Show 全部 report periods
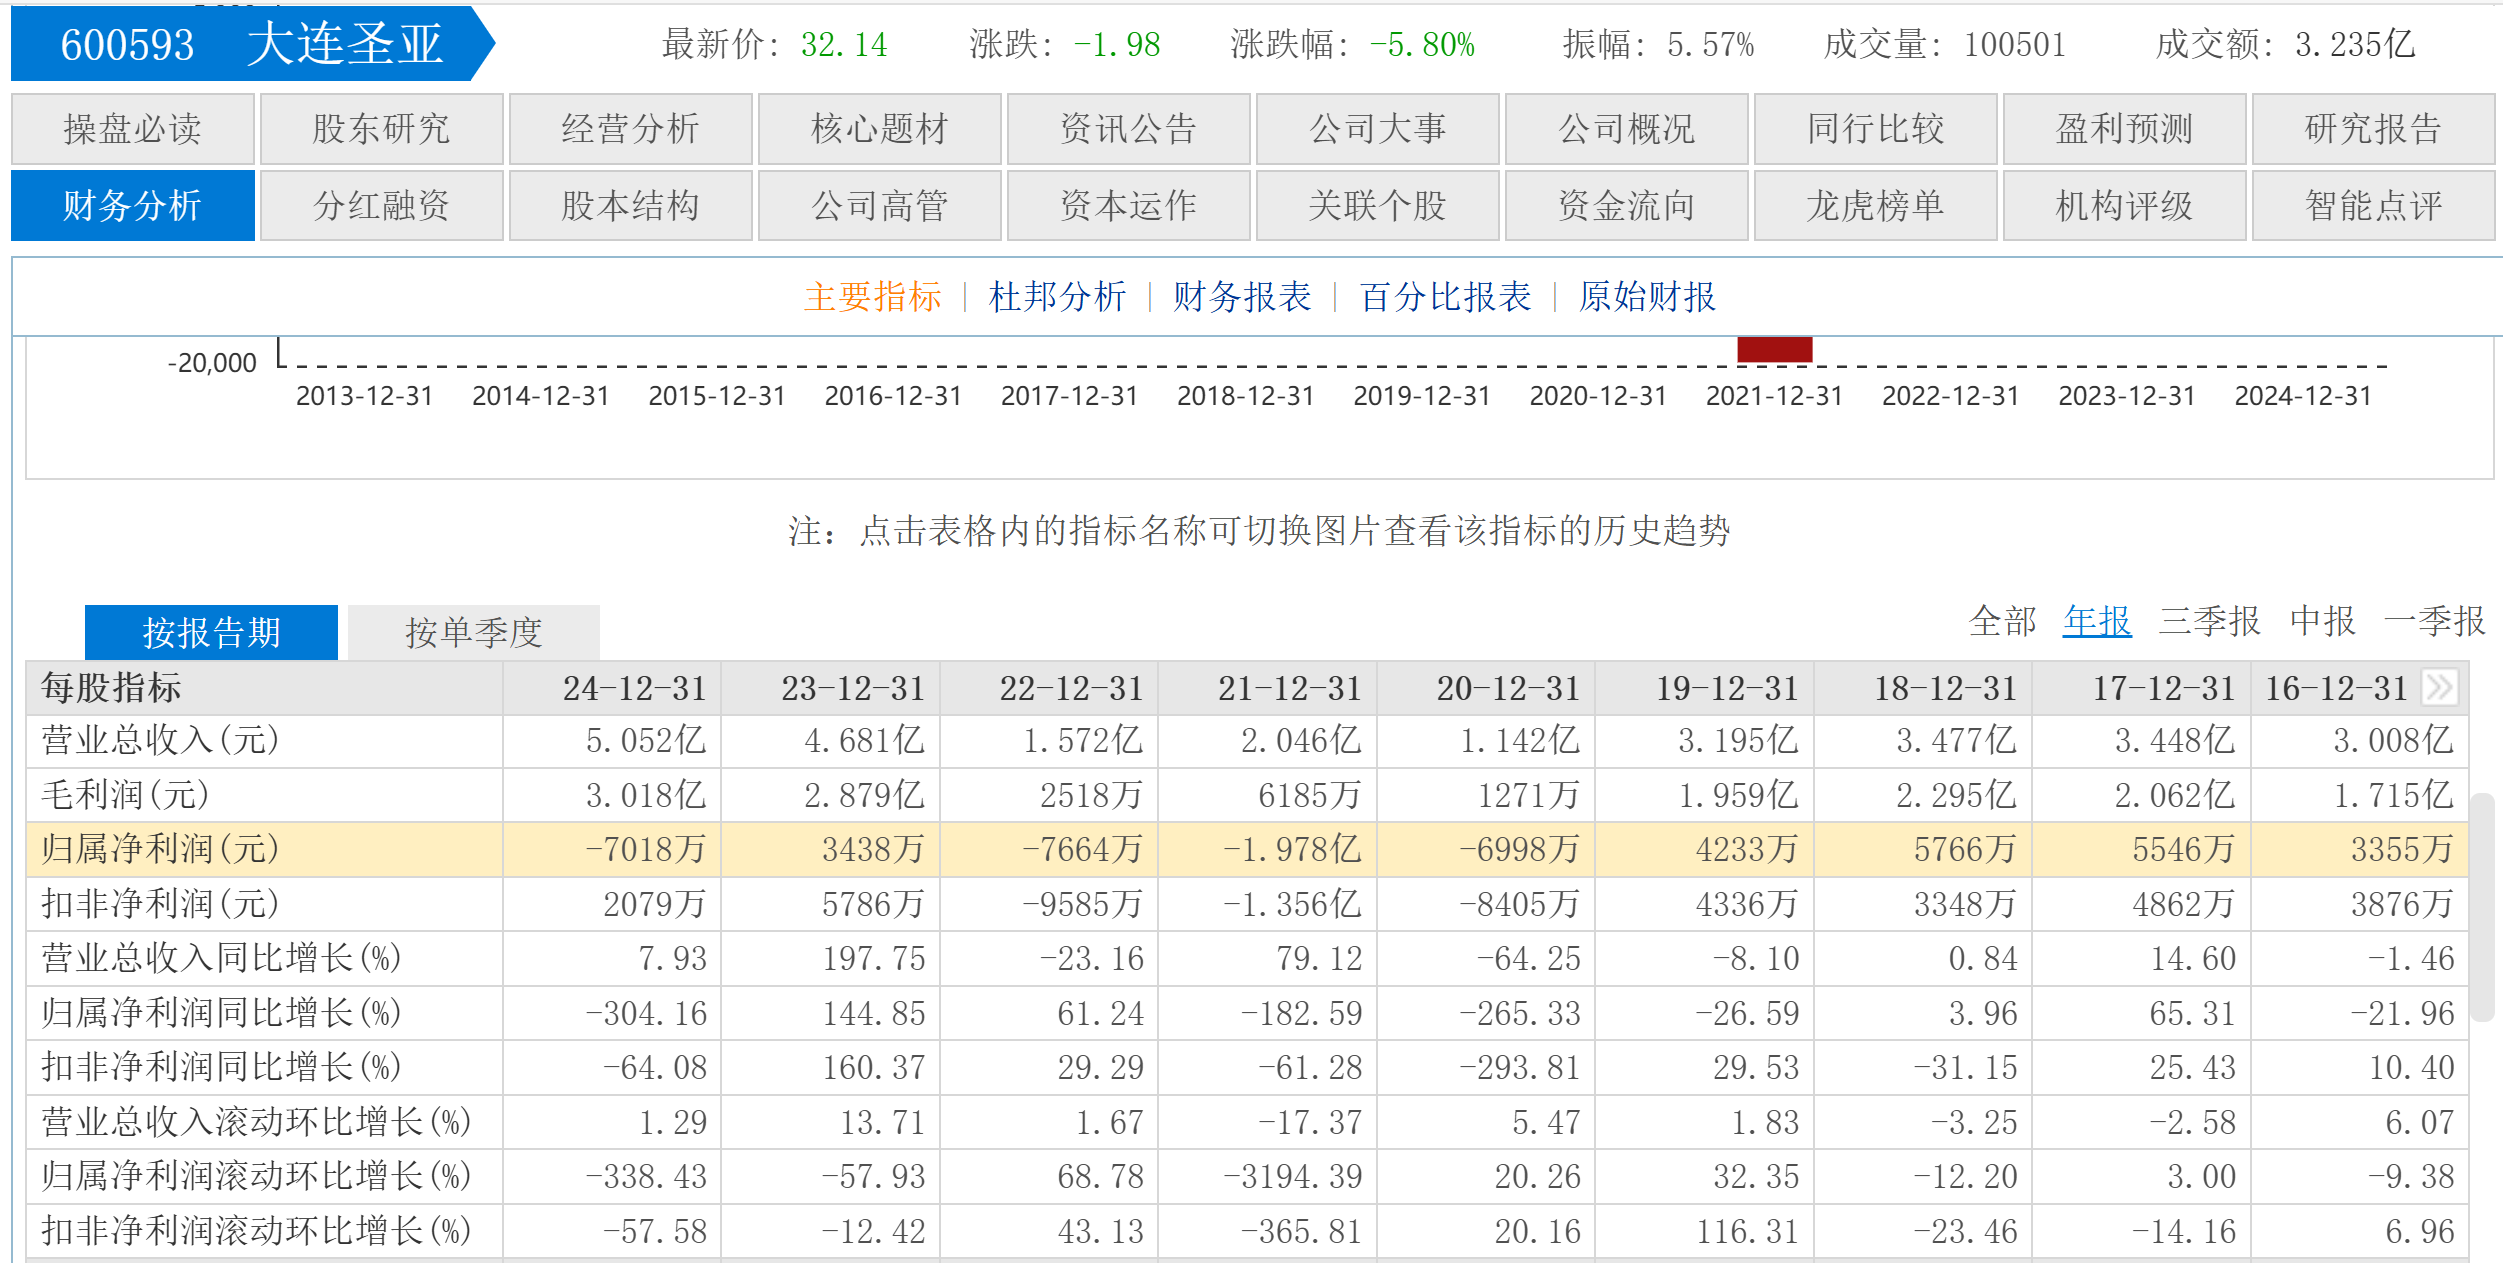 tap(2001, 621)
